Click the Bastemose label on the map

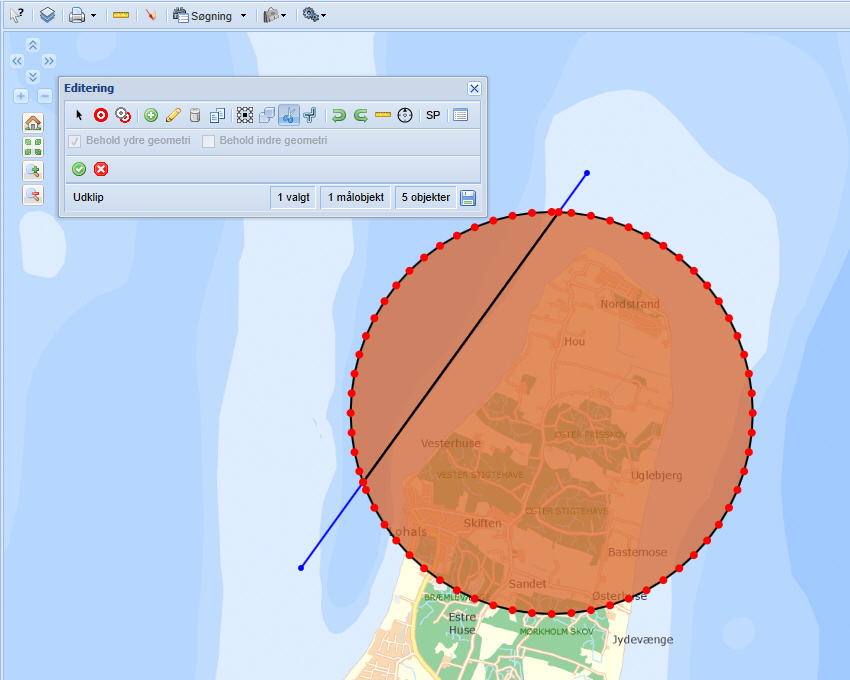click(x=638, y=552)
